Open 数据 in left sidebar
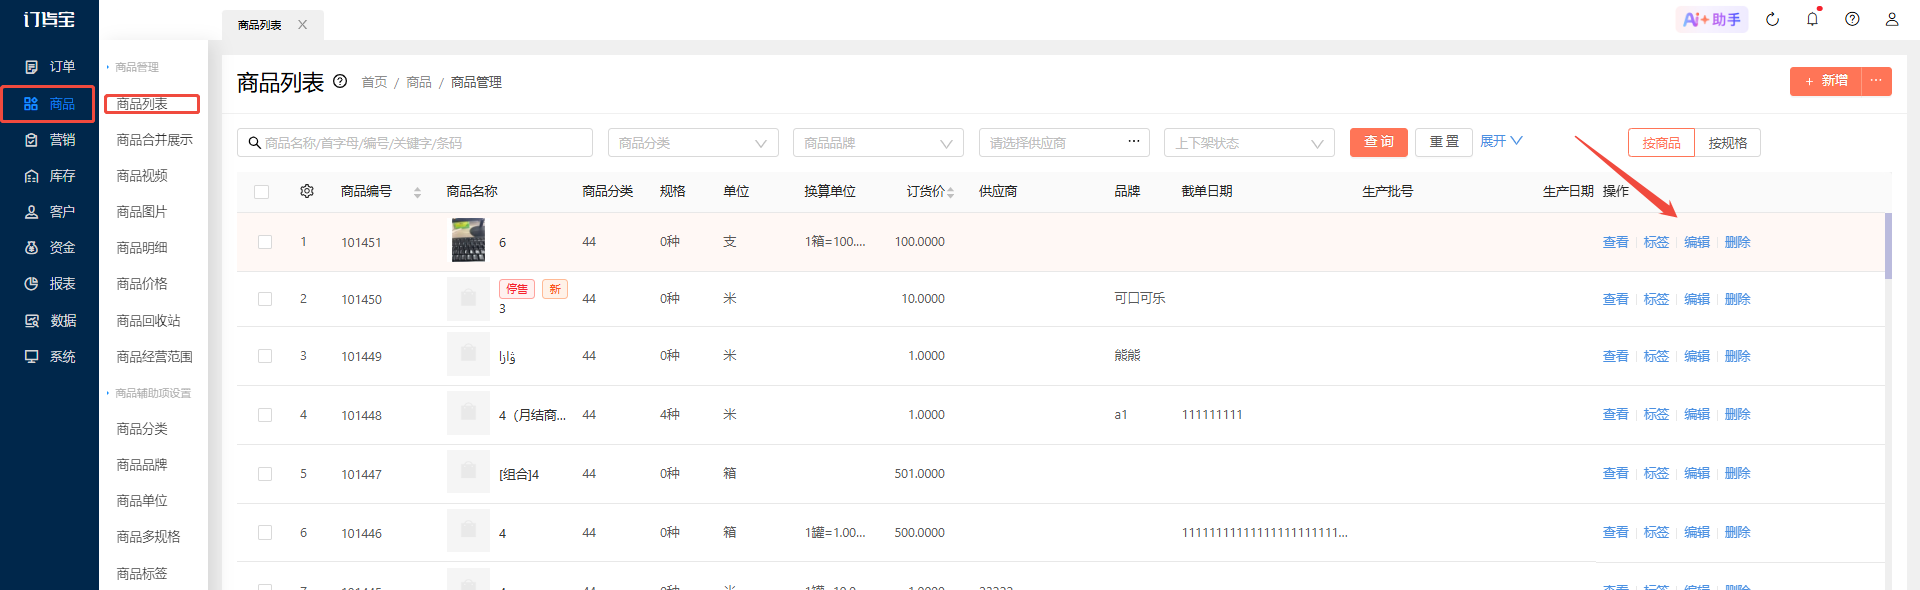Screen dimensions: 1920x590 click(50, 321)
